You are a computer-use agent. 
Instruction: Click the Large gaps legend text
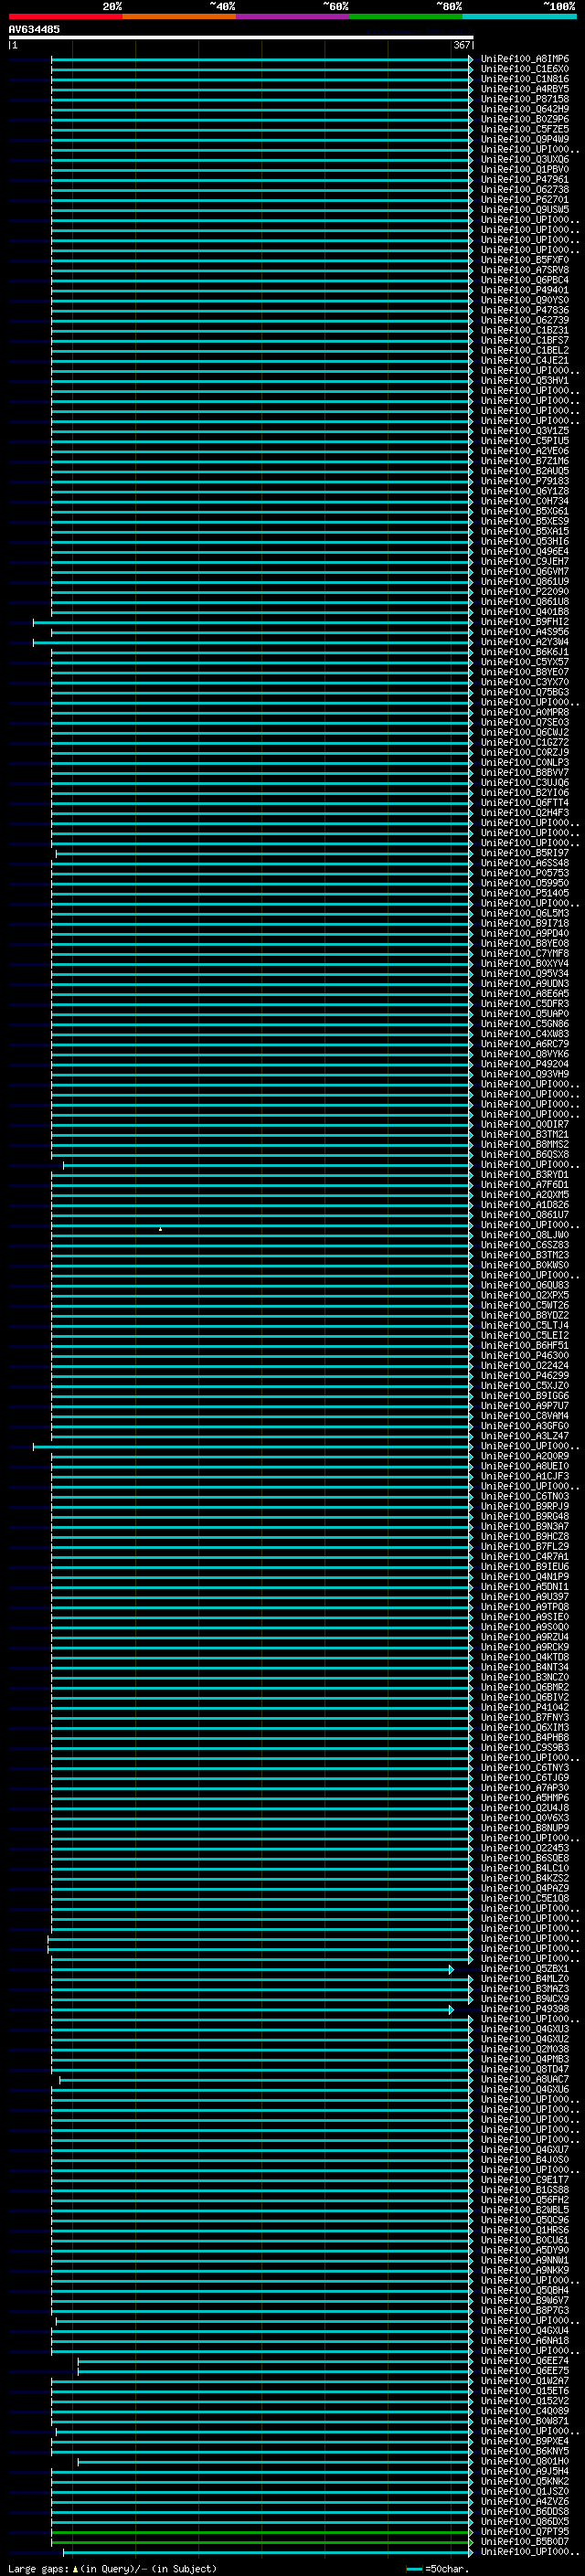(39, 2569)
